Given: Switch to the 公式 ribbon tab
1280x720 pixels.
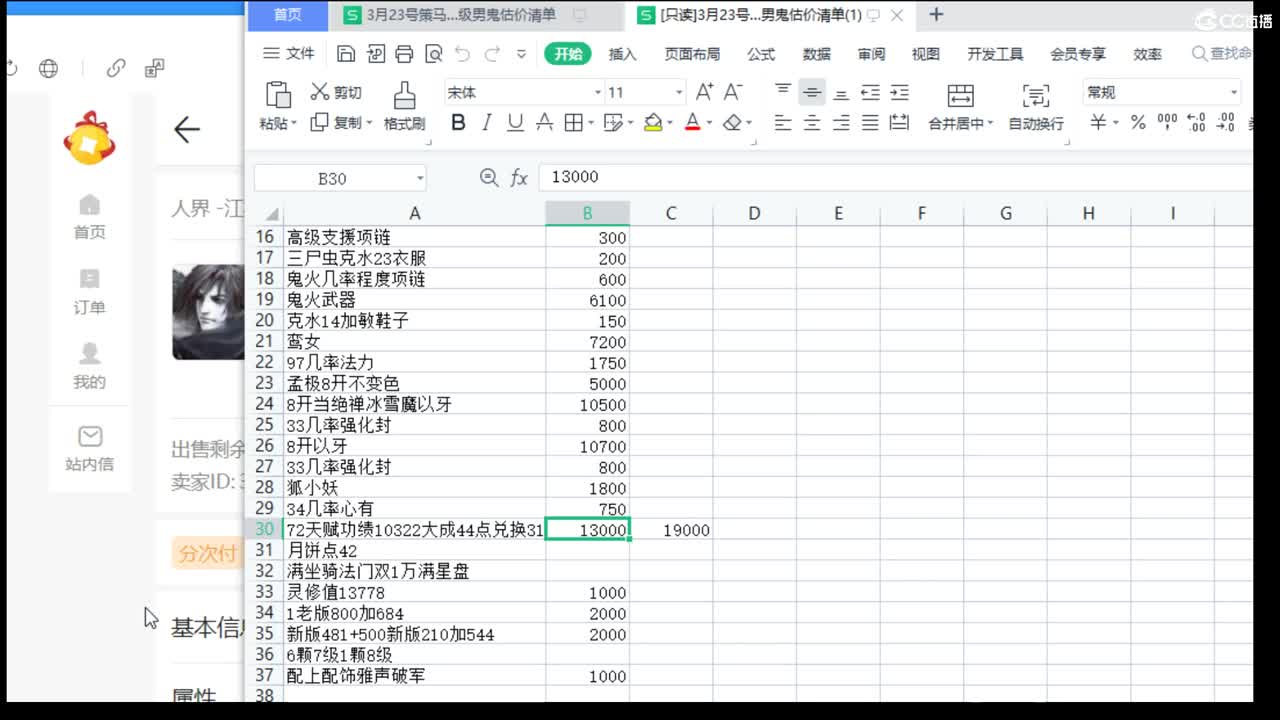Looking at the screenshot, I should click(760, 54).
